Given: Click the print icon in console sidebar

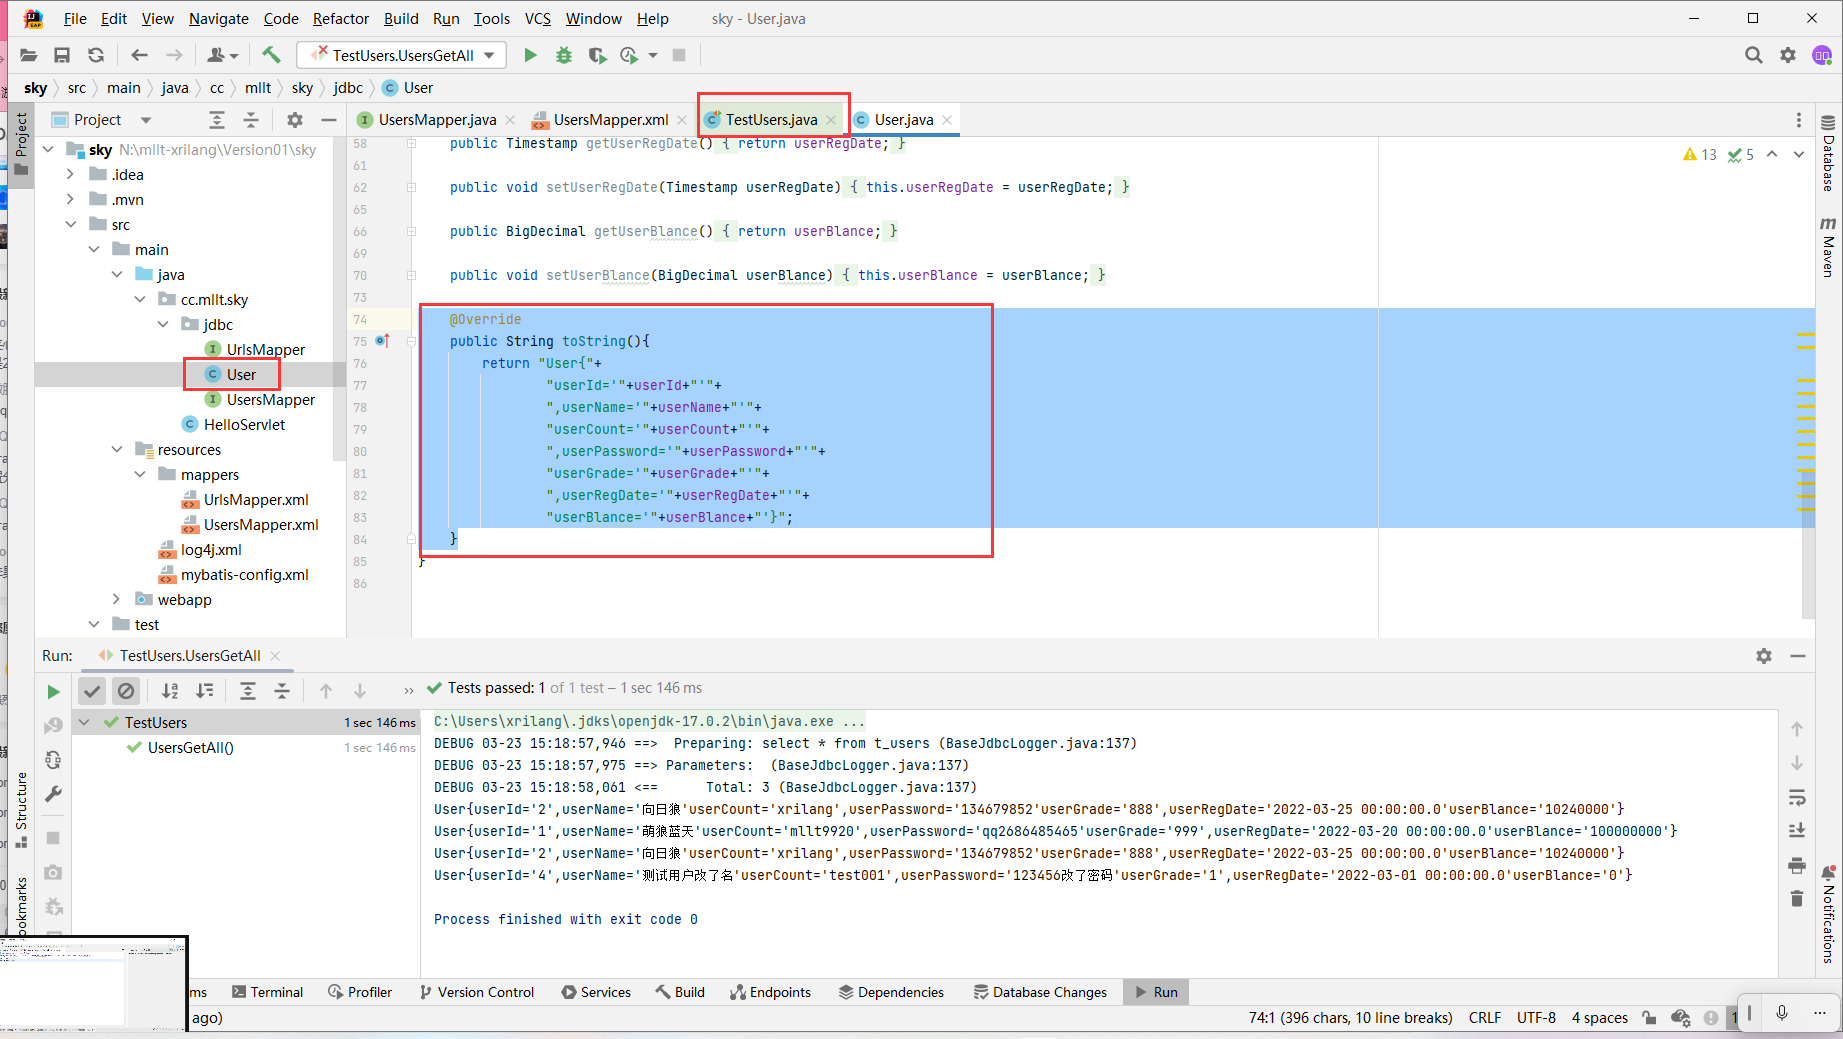Looking at the screenshot, I should [x=1797, y=865].
